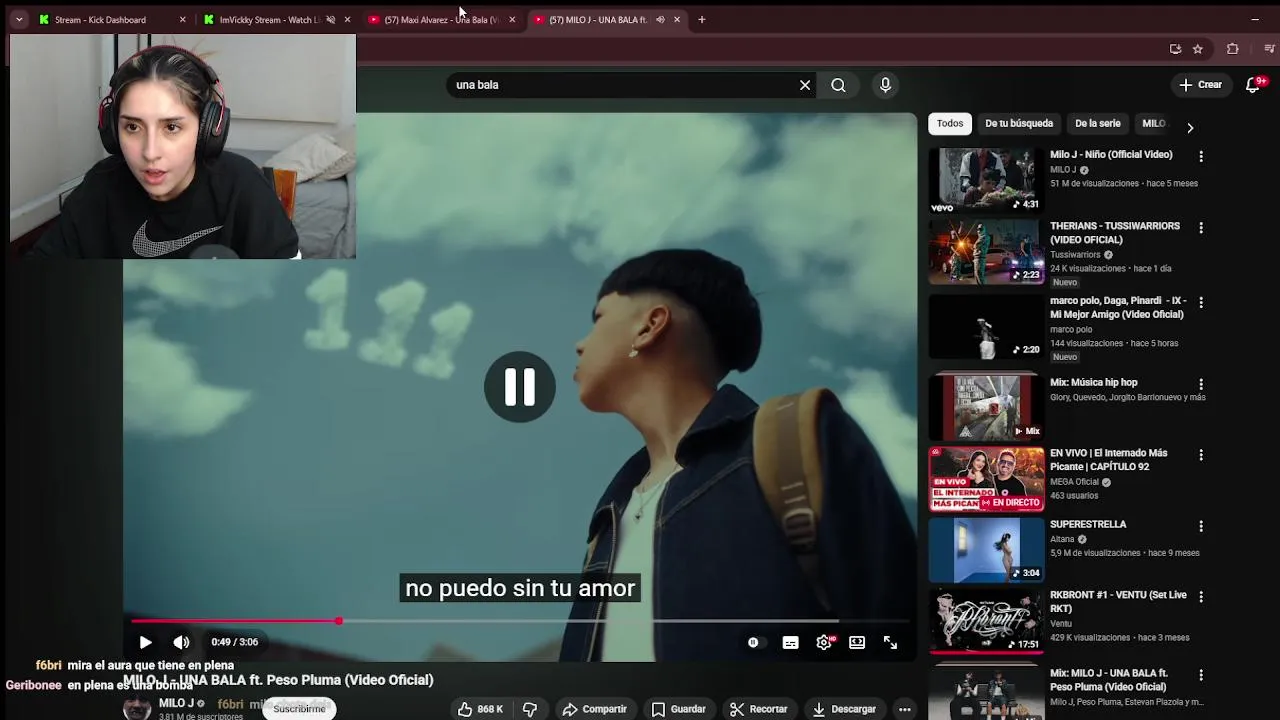Click the magnifier search button
The height and width of the screenshot is (720, 1280).
coord(838,85)
